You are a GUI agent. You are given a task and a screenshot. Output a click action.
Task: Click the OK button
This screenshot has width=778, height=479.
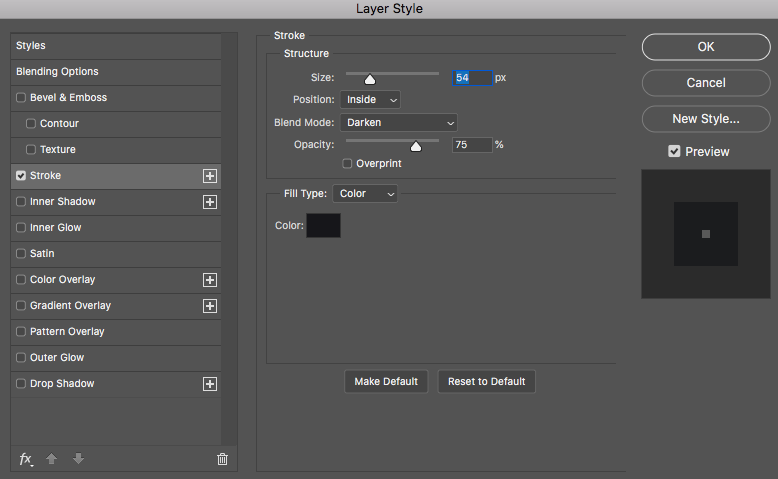[x=706, y=47]
